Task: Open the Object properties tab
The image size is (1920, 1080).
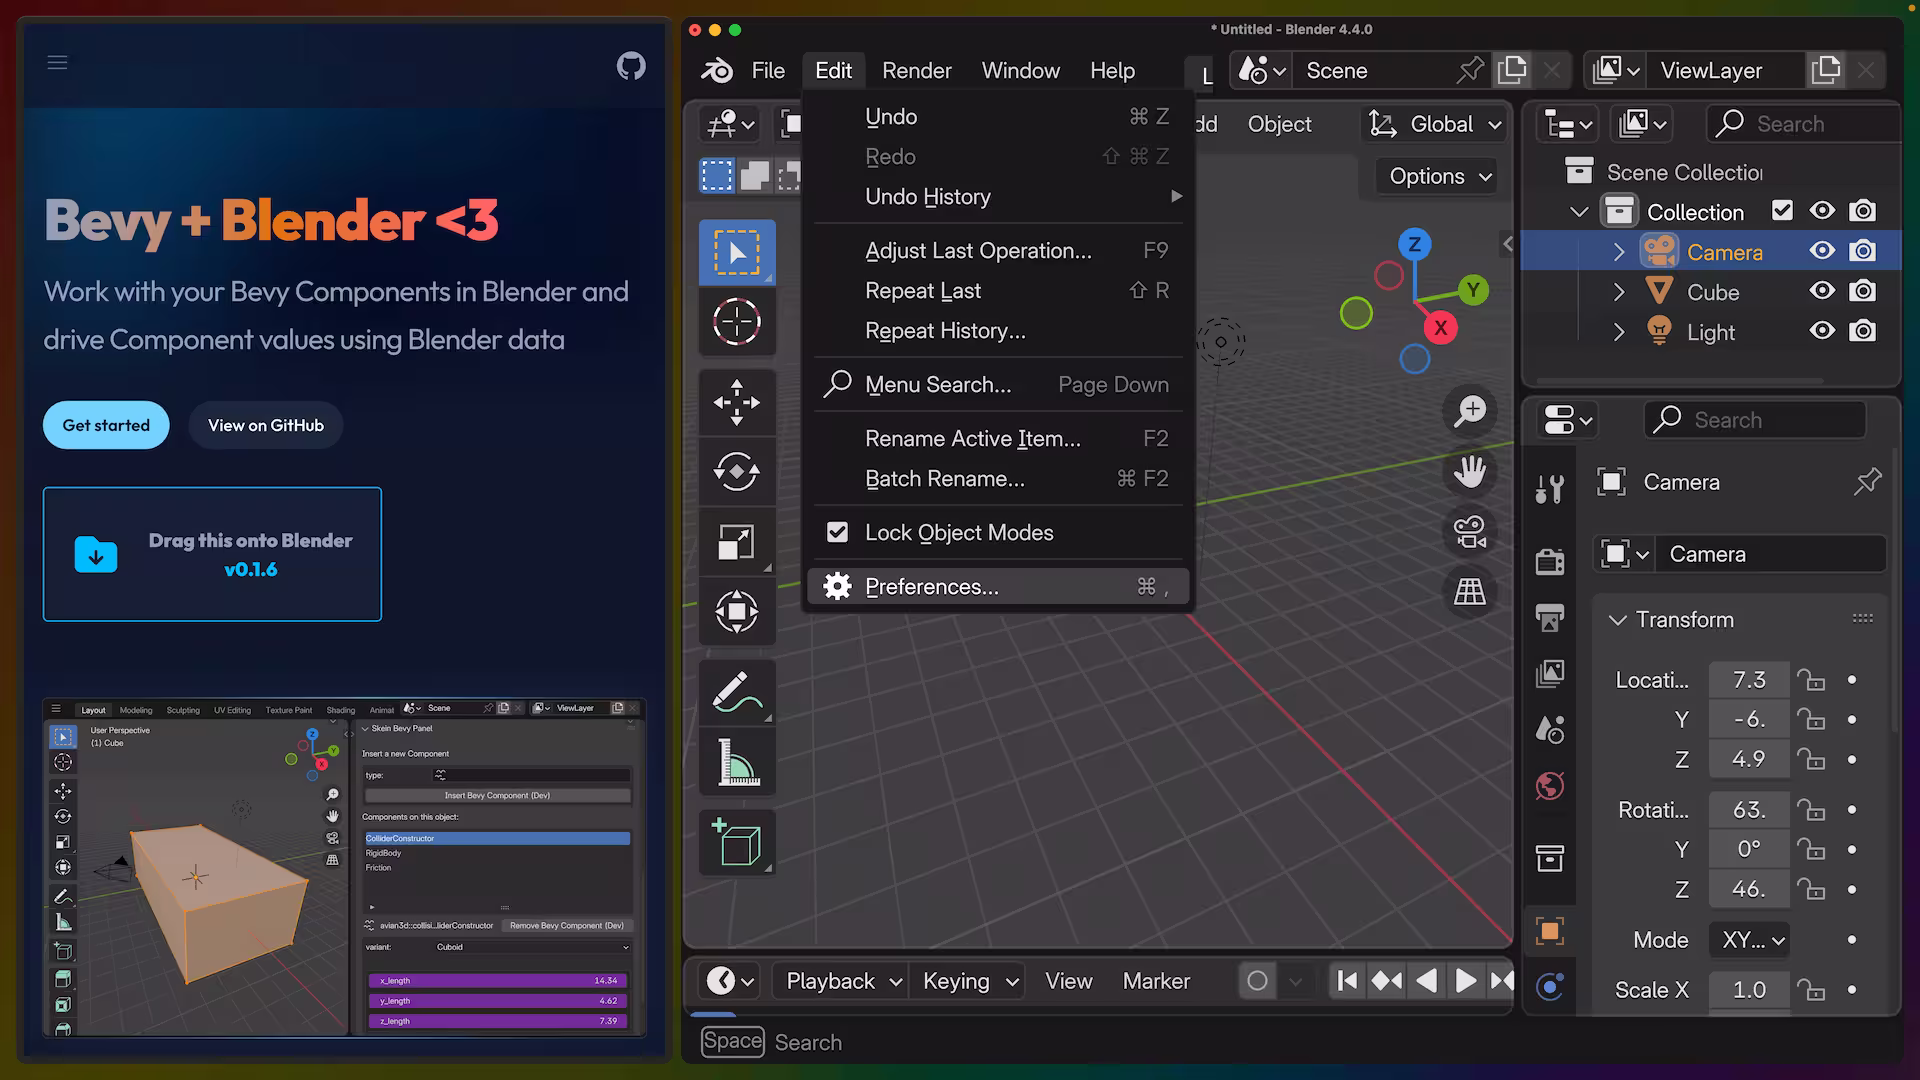Action: 1550,931
